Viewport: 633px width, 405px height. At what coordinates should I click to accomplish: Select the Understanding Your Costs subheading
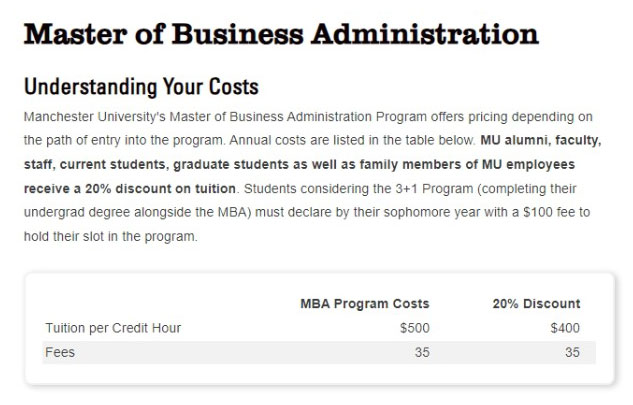pos(141,87)
